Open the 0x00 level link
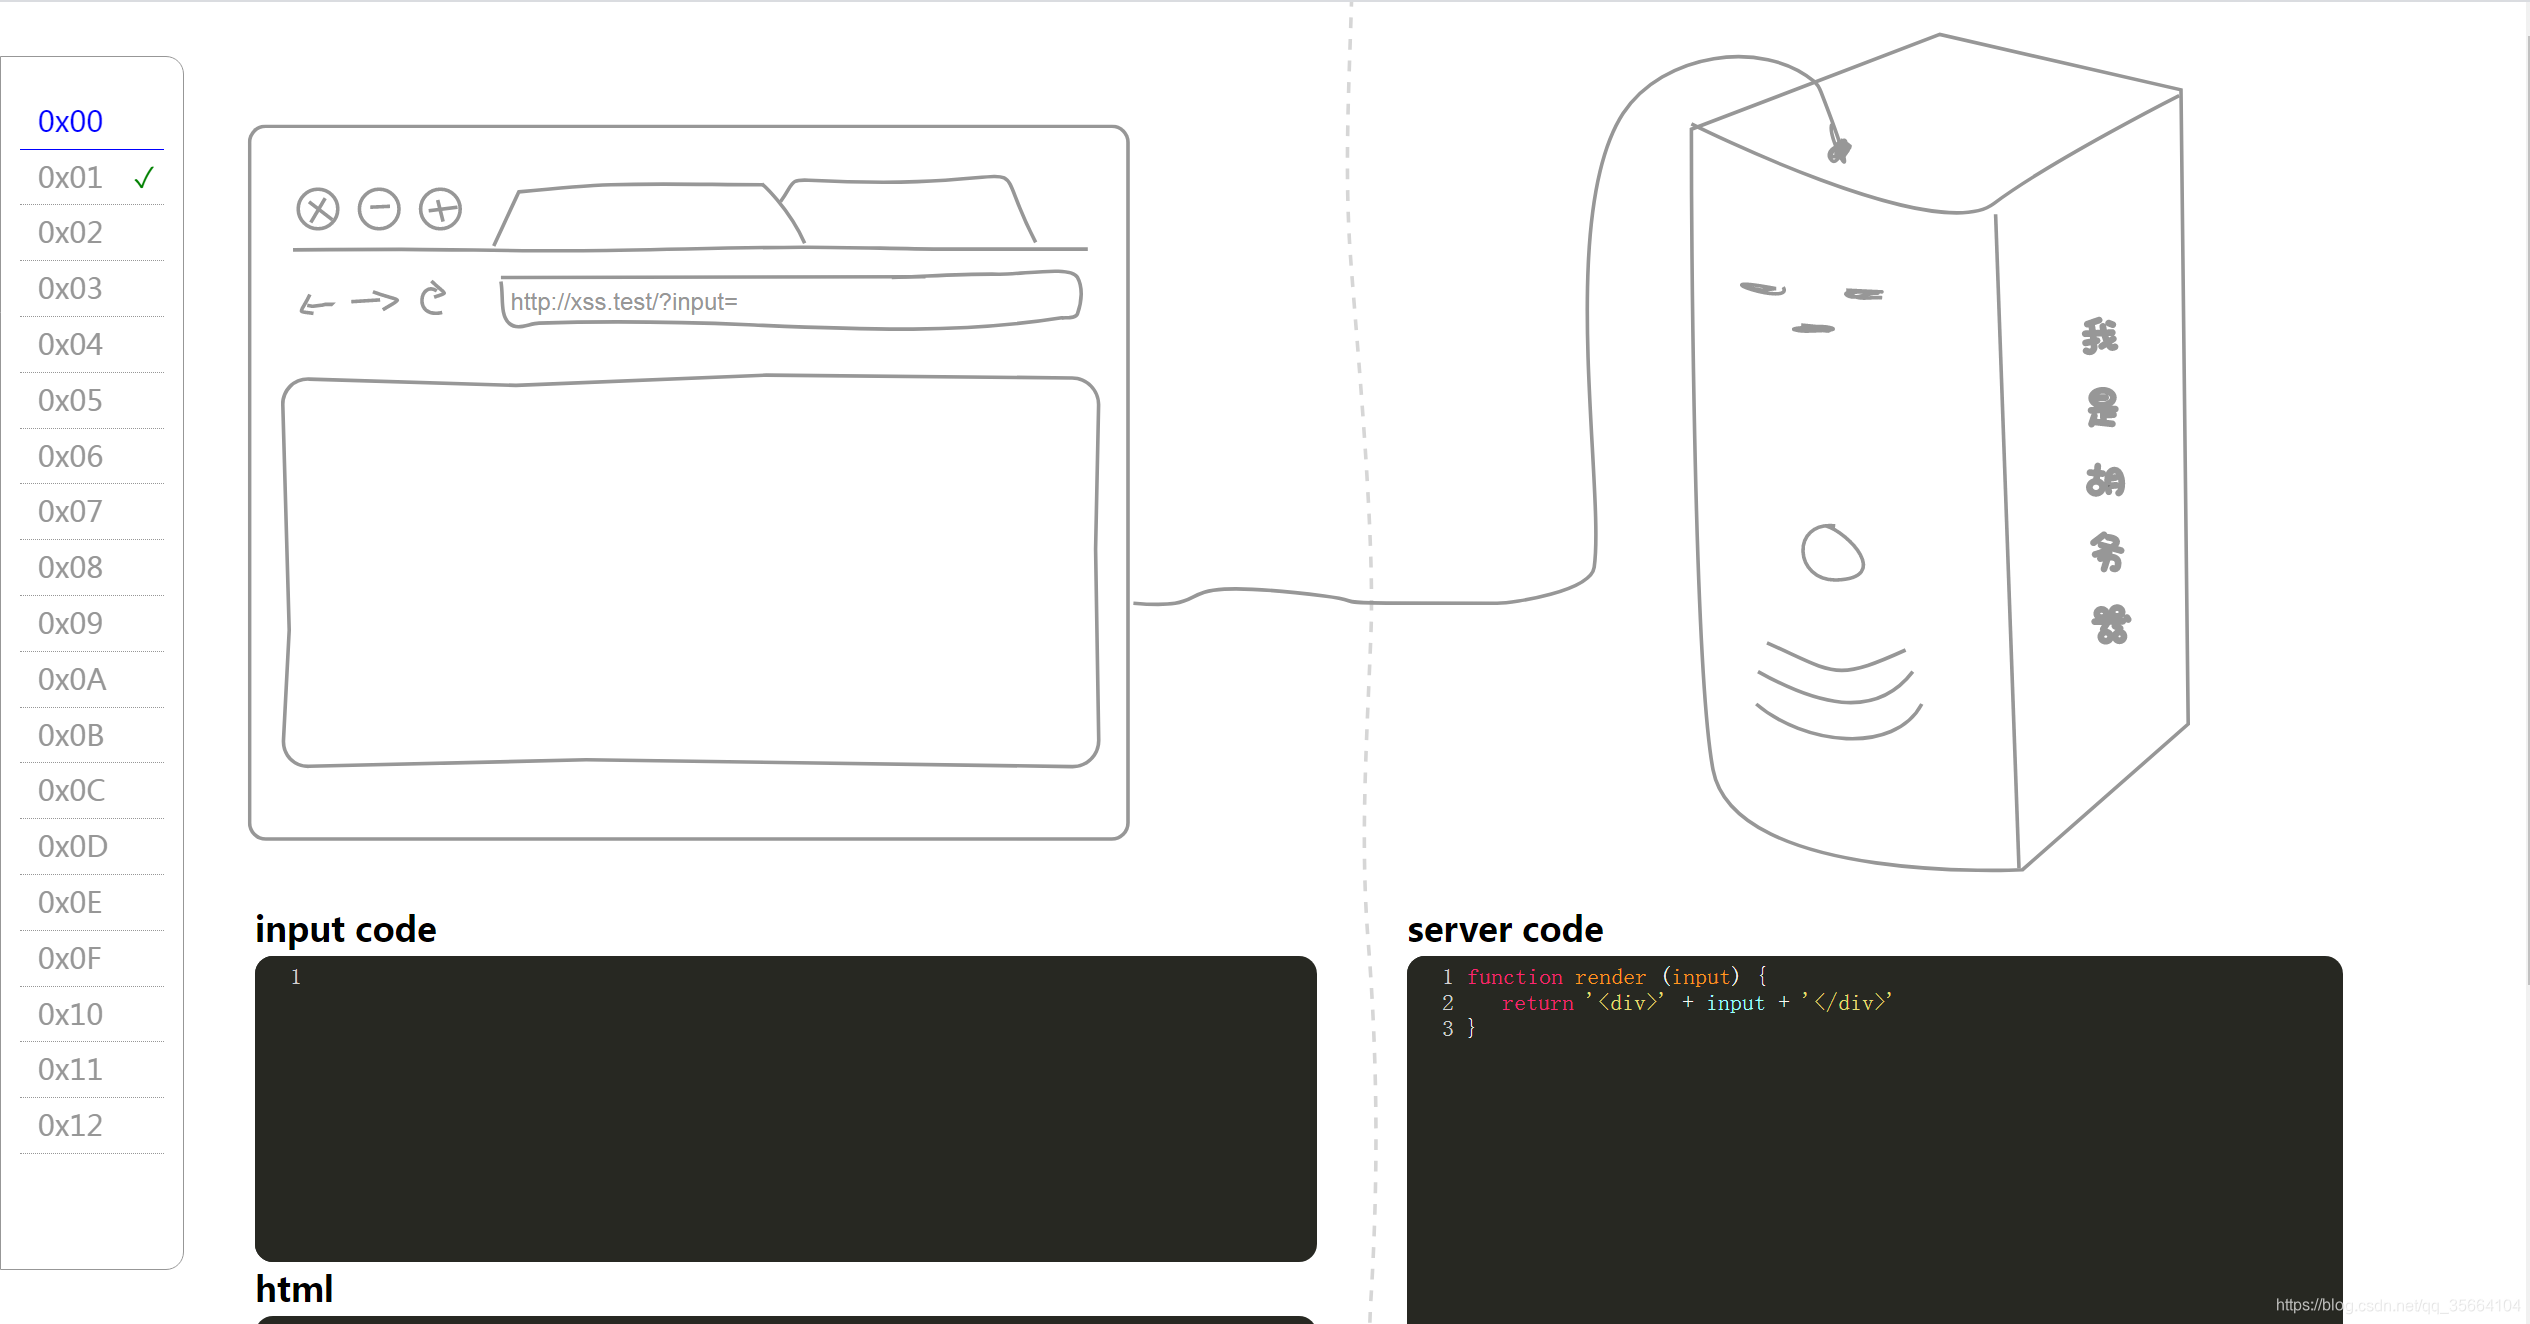The image size is (2530, 1324). 70,122
